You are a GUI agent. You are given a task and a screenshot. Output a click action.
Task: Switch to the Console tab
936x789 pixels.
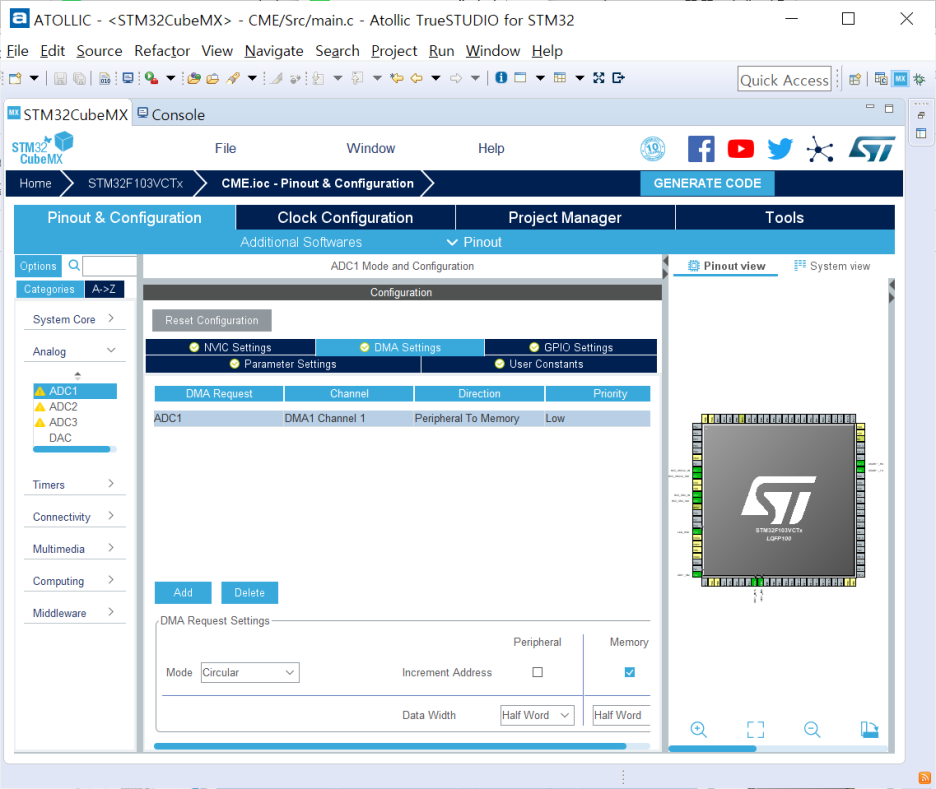pos(171,115)
